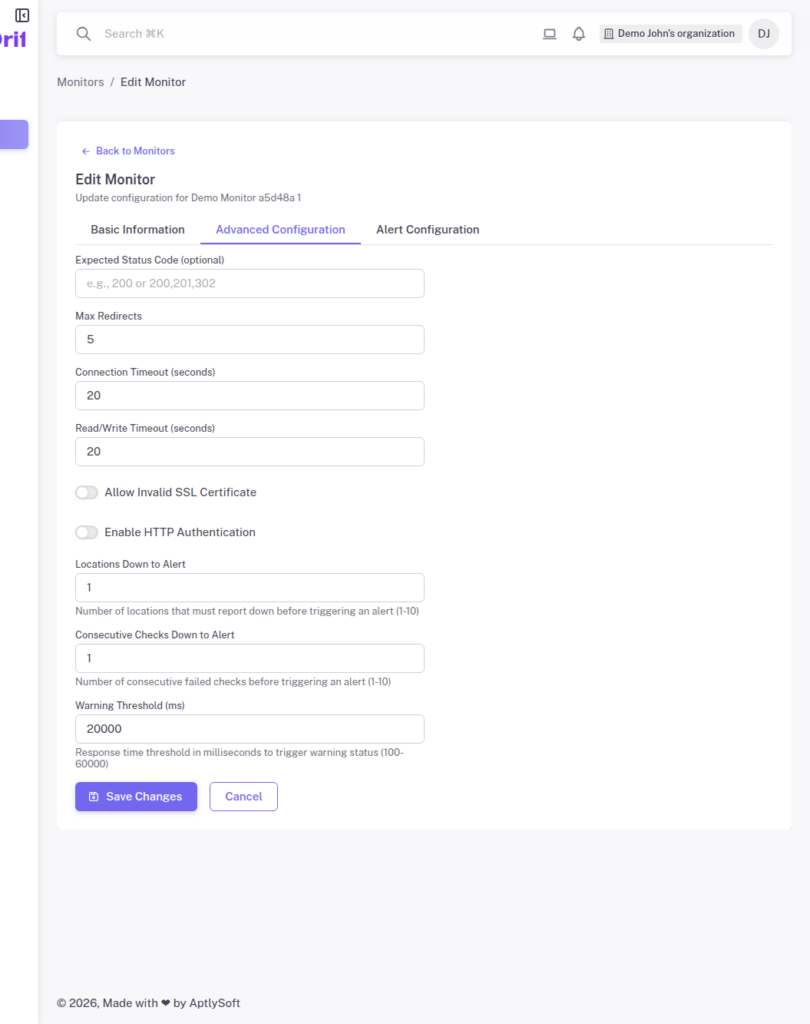Click the Expected Status Code input field
This screenshot has height=1024, width=810.
tap(249, 283)
